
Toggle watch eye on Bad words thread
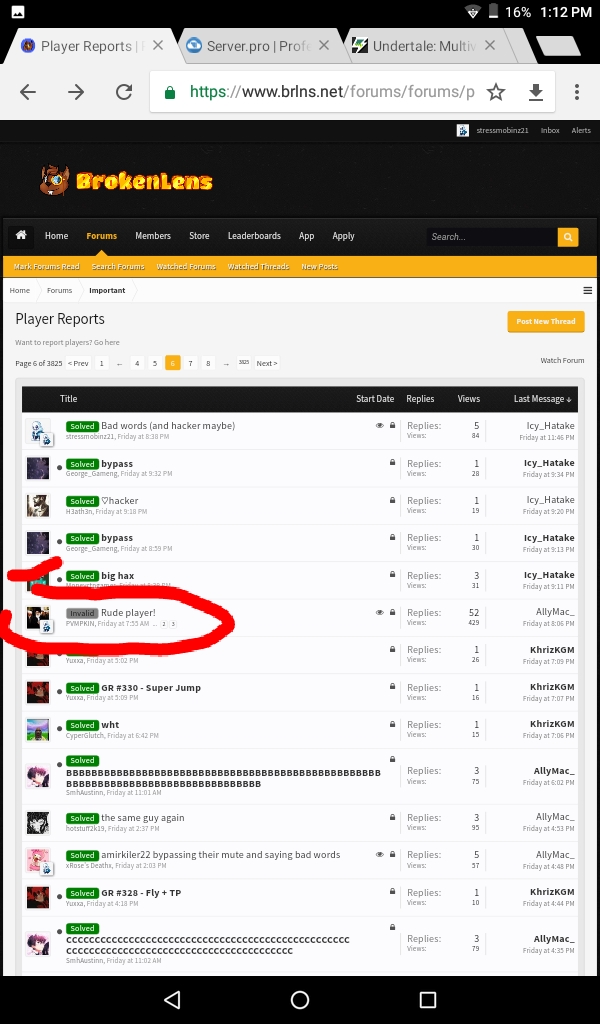pos(379,426)
